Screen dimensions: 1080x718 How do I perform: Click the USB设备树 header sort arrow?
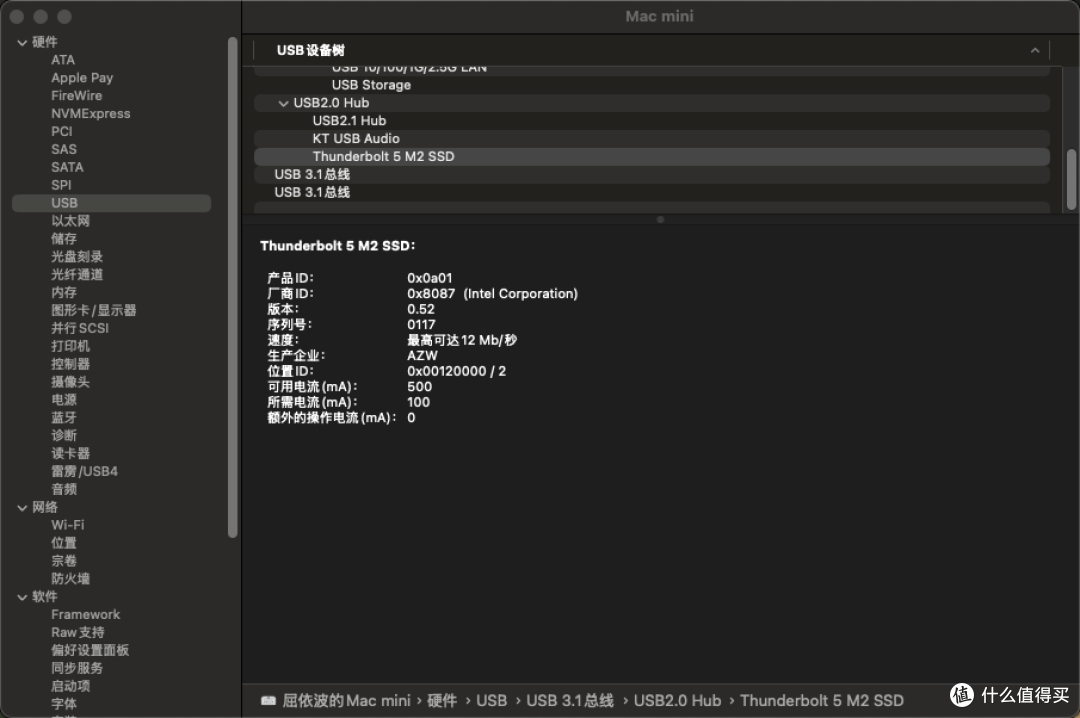[1035, 50]
